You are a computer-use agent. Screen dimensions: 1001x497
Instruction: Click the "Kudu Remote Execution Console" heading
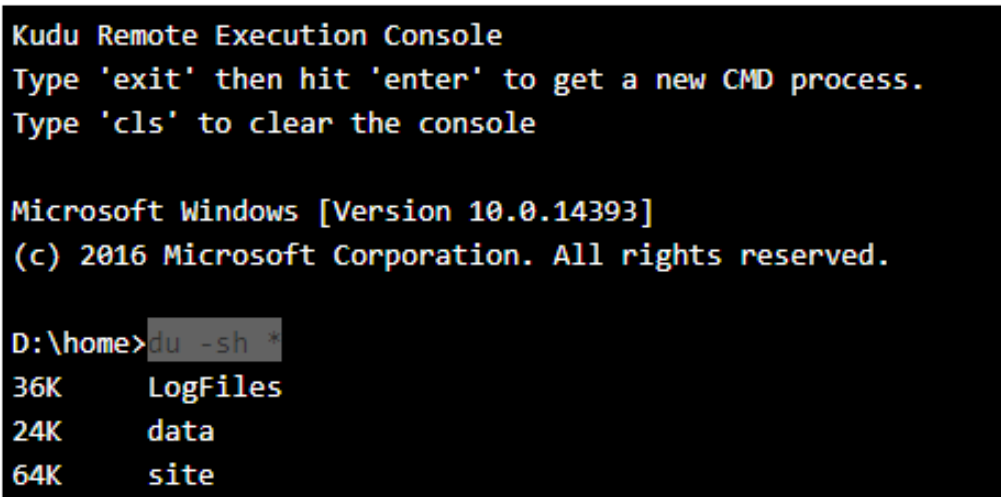[x=257, y=36]
